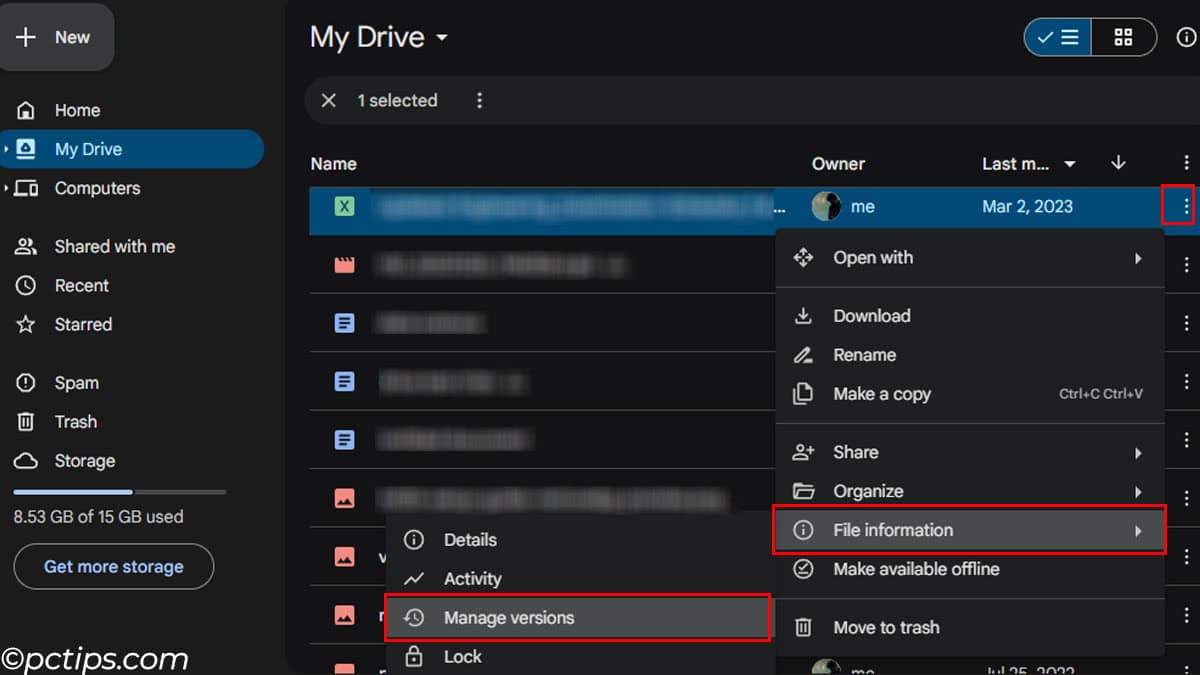Choose Make a copy
The width and height of the screenshot is (1200, 675).
970,394
